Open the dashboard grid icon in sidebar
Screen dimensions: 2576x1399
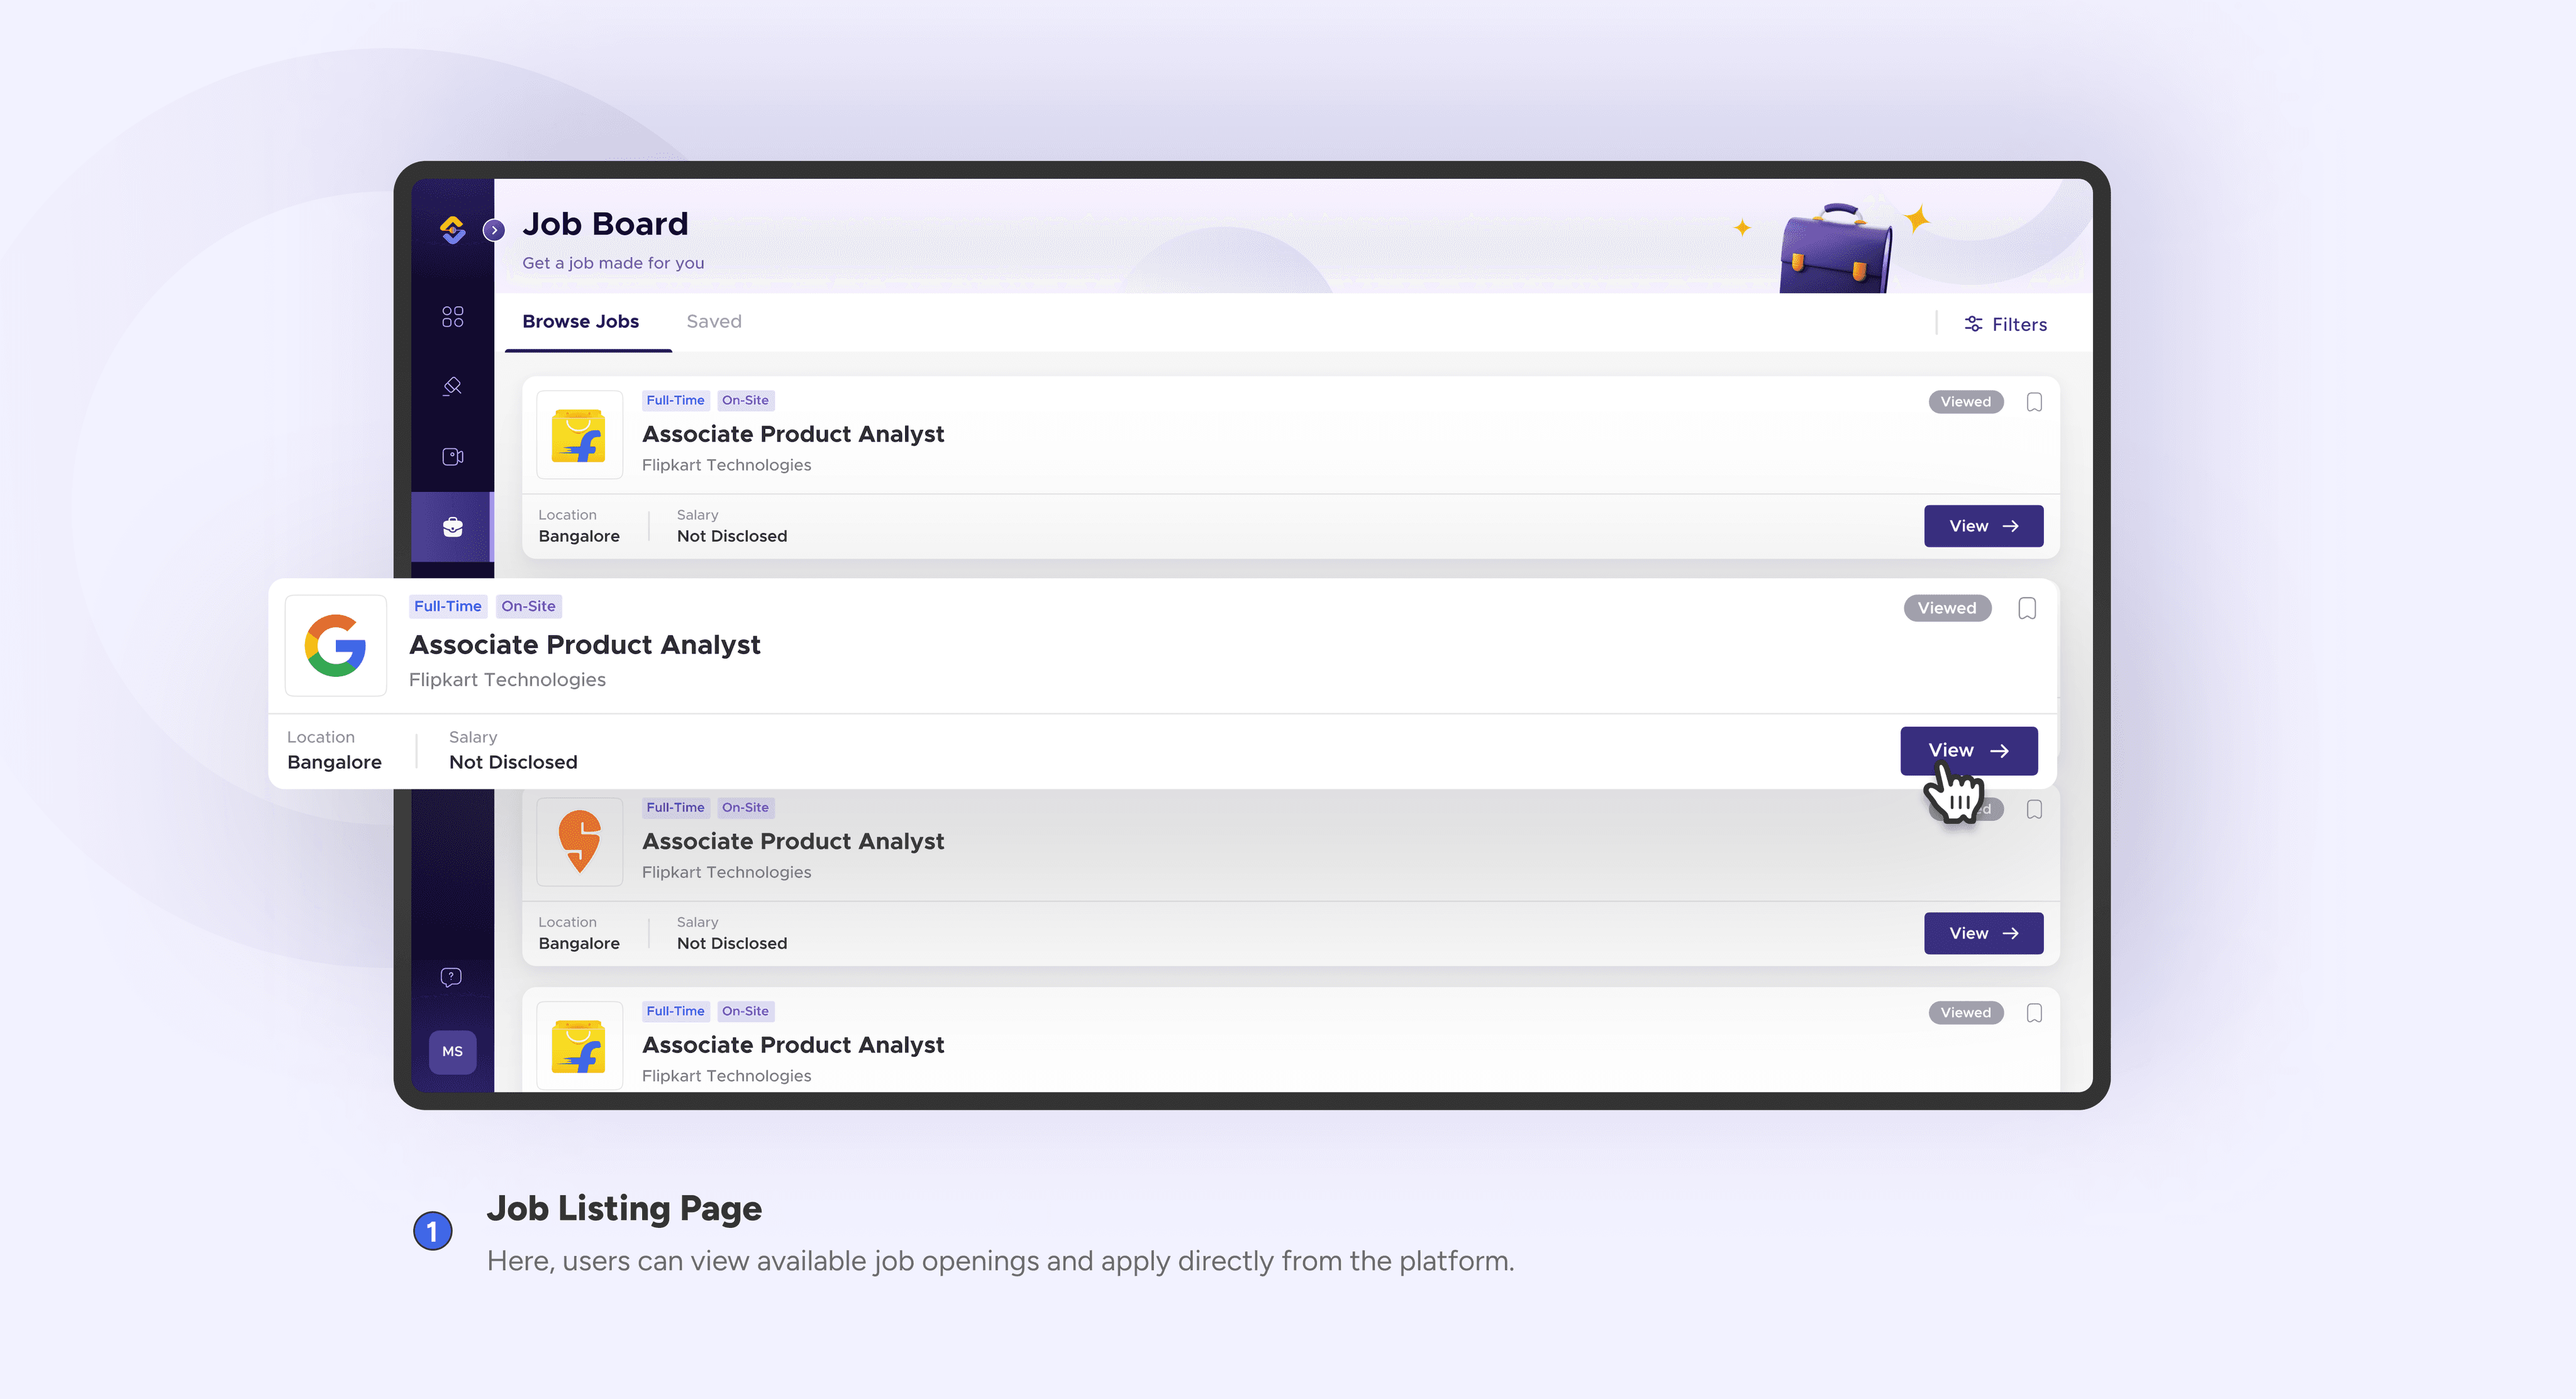[452, 317]
